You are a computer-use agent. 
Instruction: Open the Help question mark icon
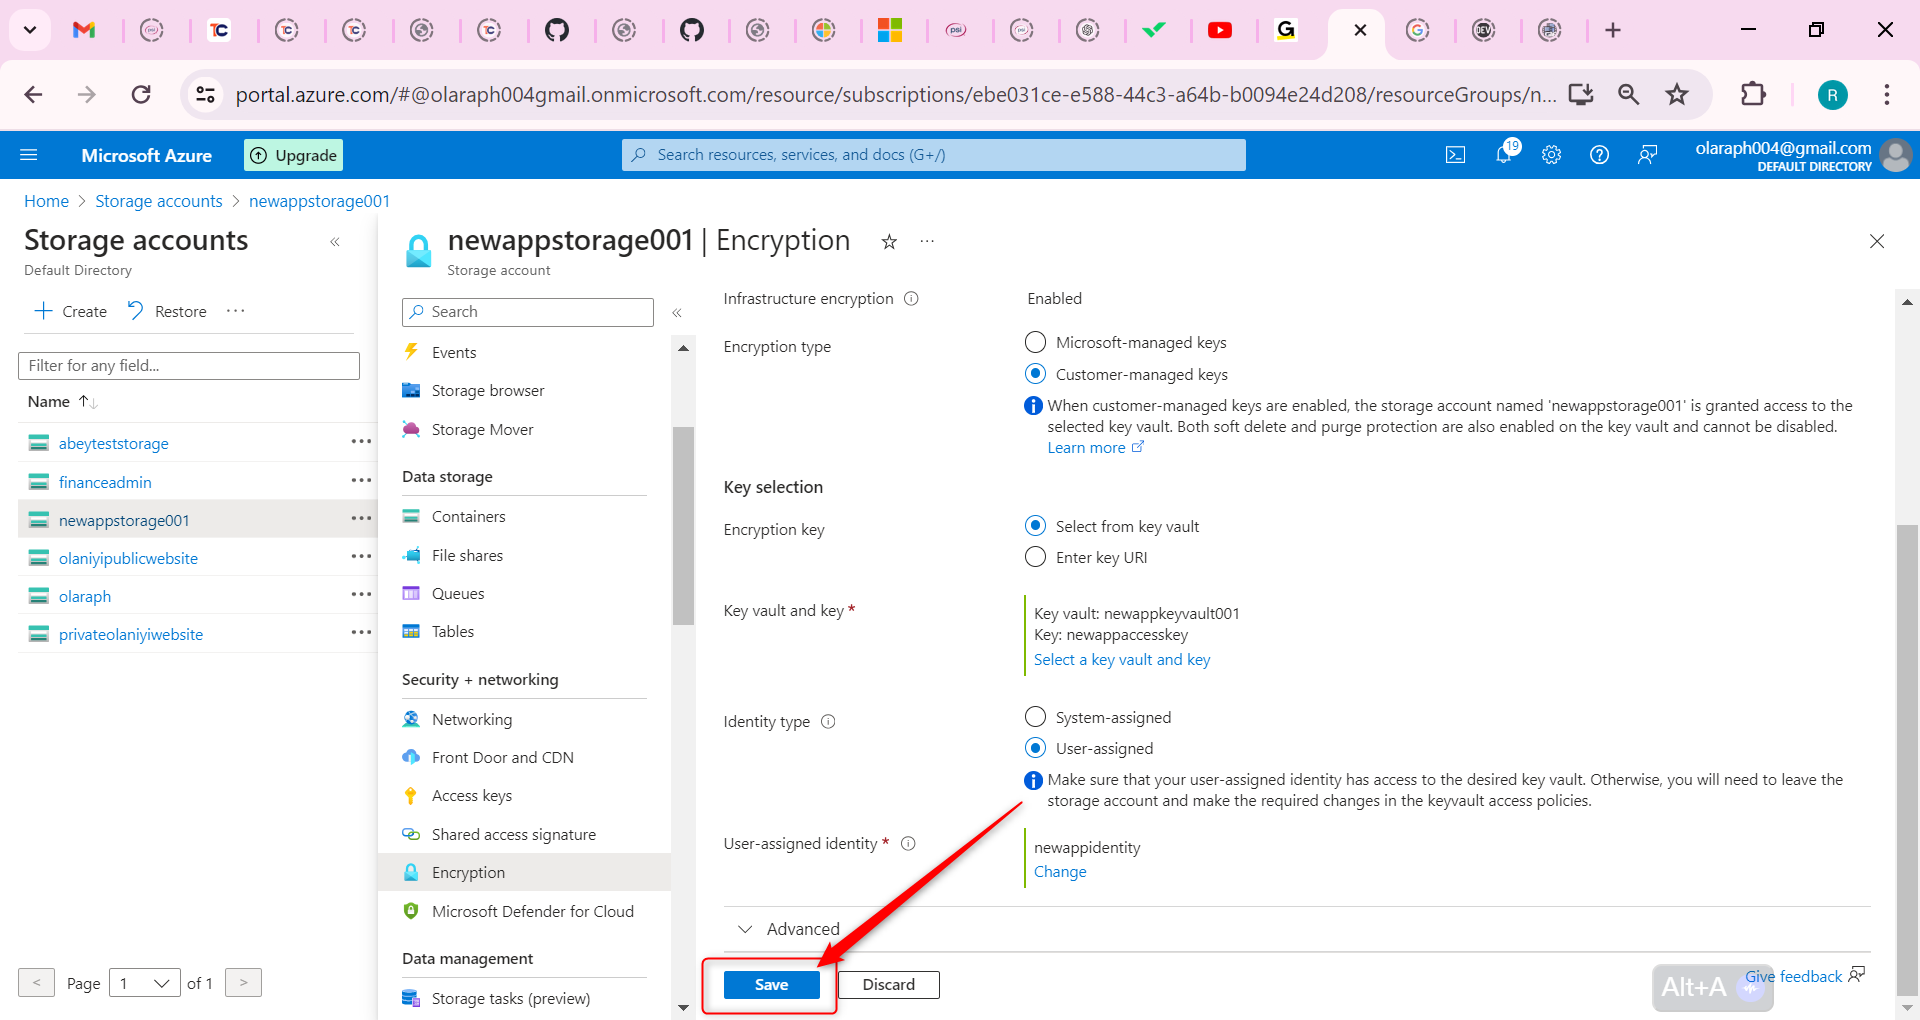click(x=1599, y=155)
